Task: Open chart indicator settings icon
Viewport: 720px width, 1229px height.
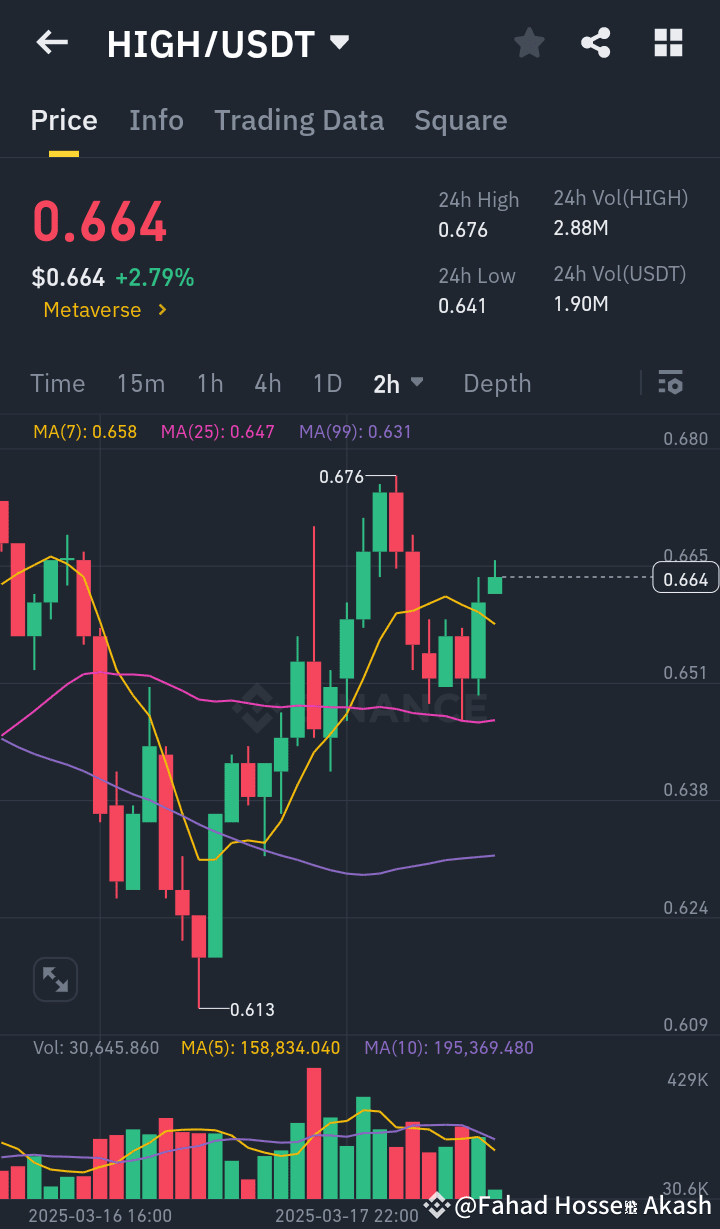Action: coord(670,382)
